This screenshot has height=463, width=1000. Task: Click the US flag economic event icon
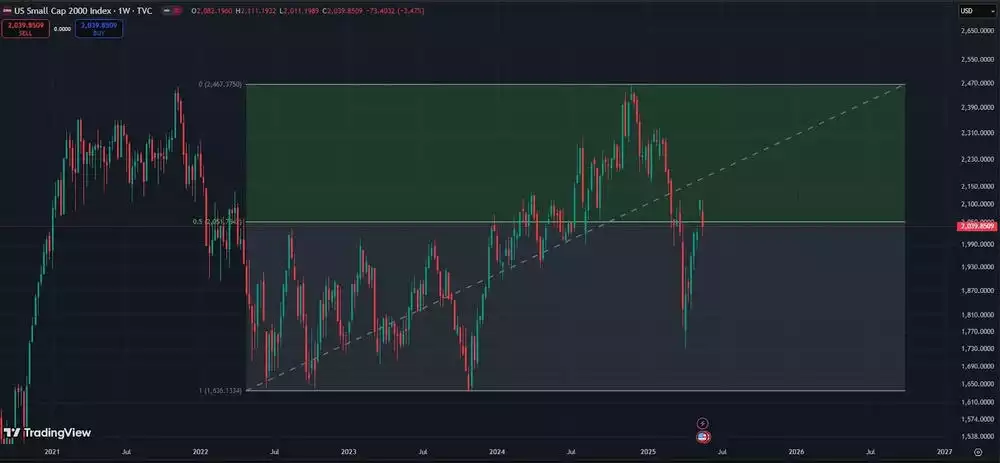pyautogui.click(x=703, y=437)
